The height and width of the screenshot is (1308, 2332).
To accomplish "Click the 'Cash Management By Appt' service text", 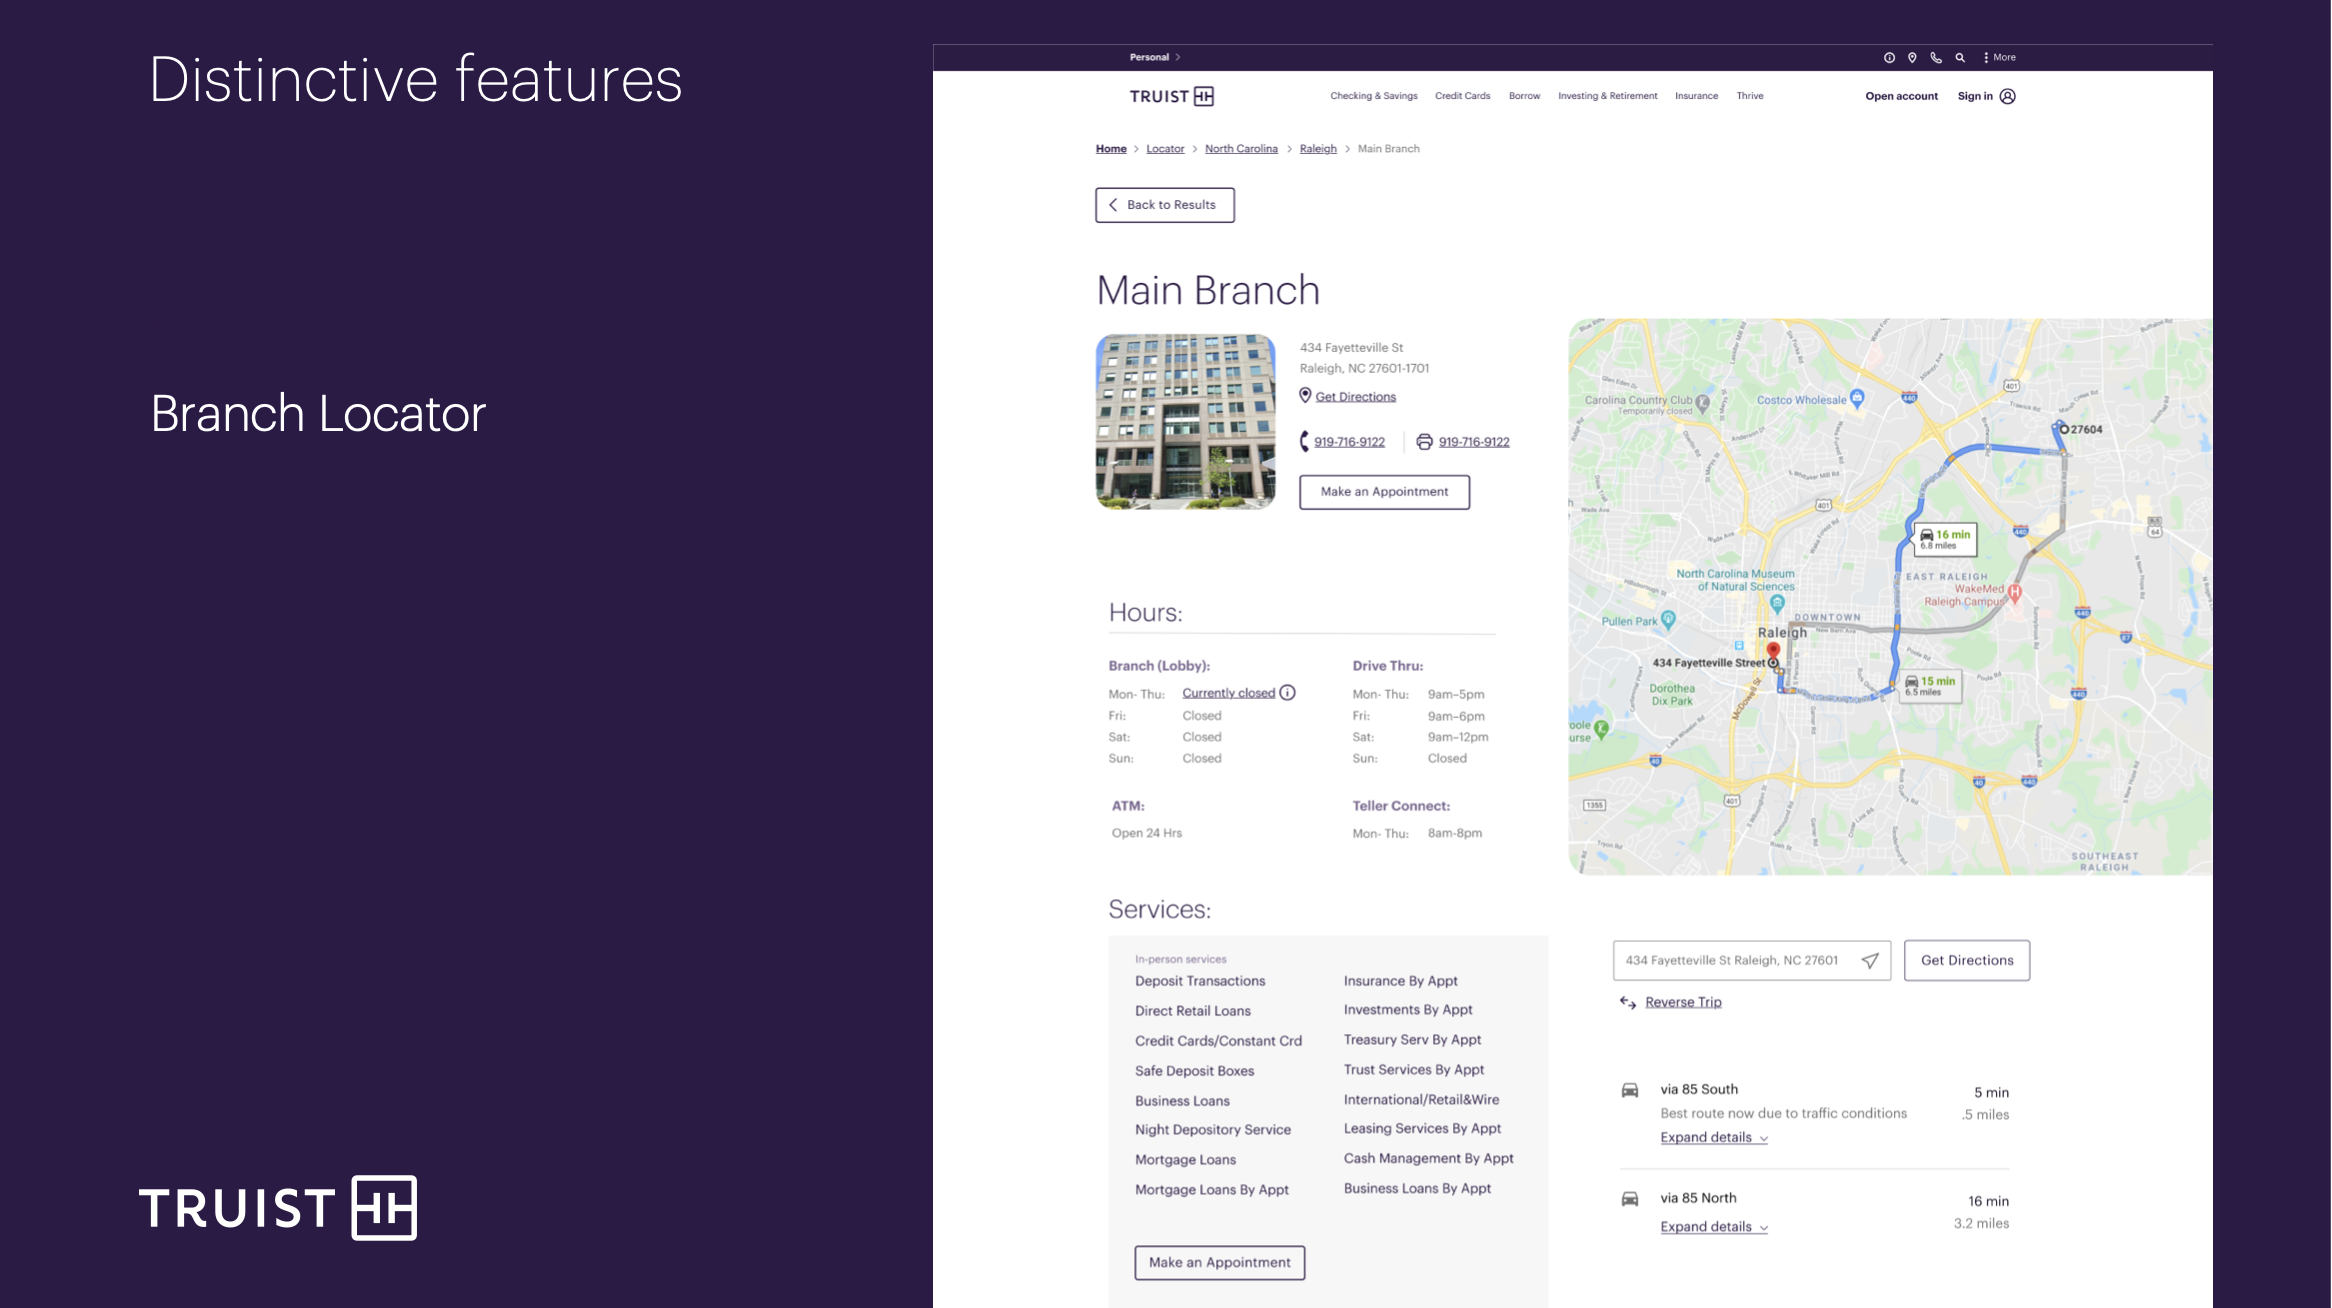I will (1428, 1158).
